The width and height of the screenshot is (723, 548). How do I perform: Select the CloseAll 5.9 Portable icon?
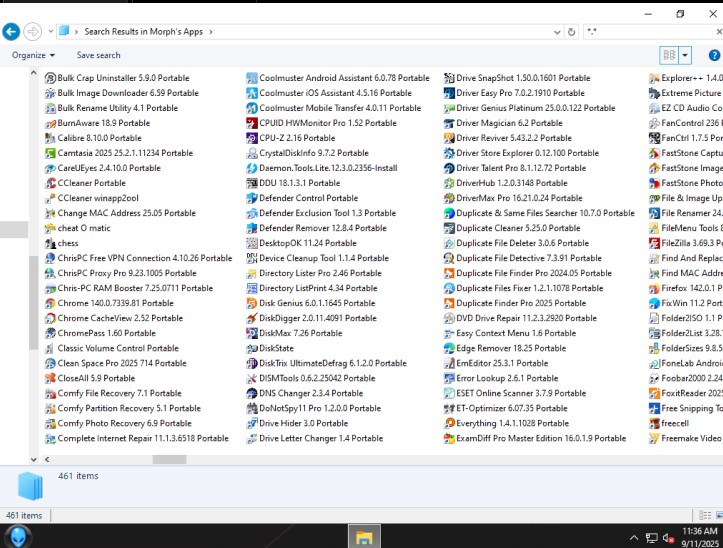click(50, 378)
